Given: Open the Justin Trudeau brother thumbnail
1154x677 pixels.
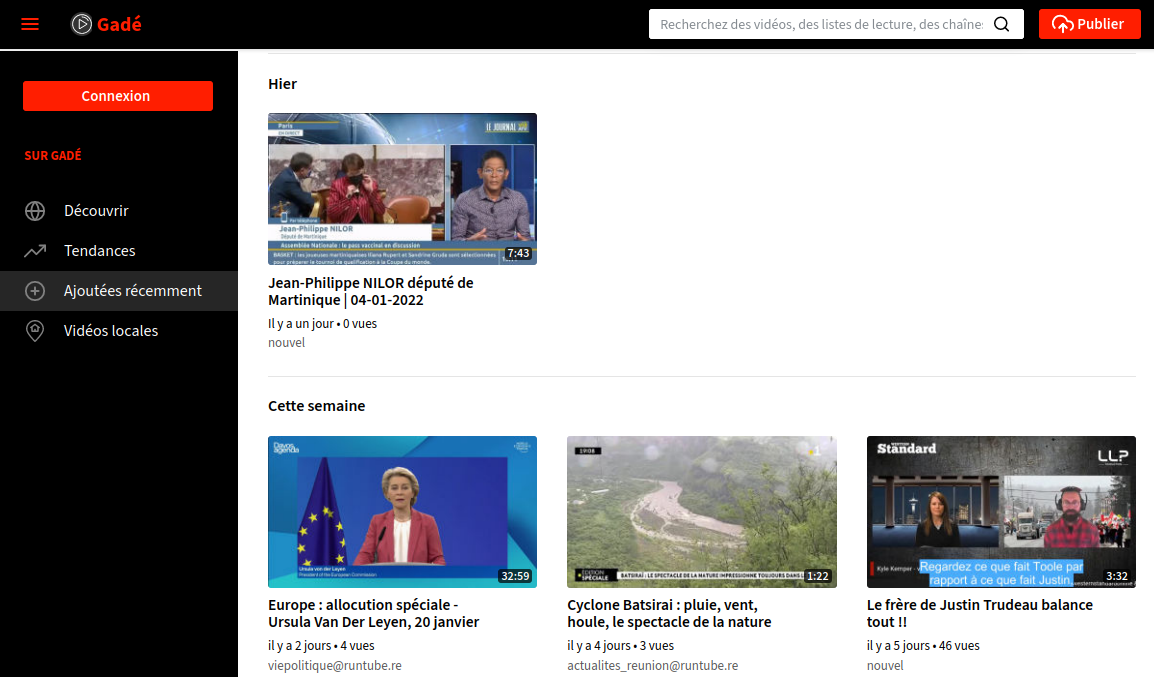Looking at the screenshot, I should coord(1001,512).
